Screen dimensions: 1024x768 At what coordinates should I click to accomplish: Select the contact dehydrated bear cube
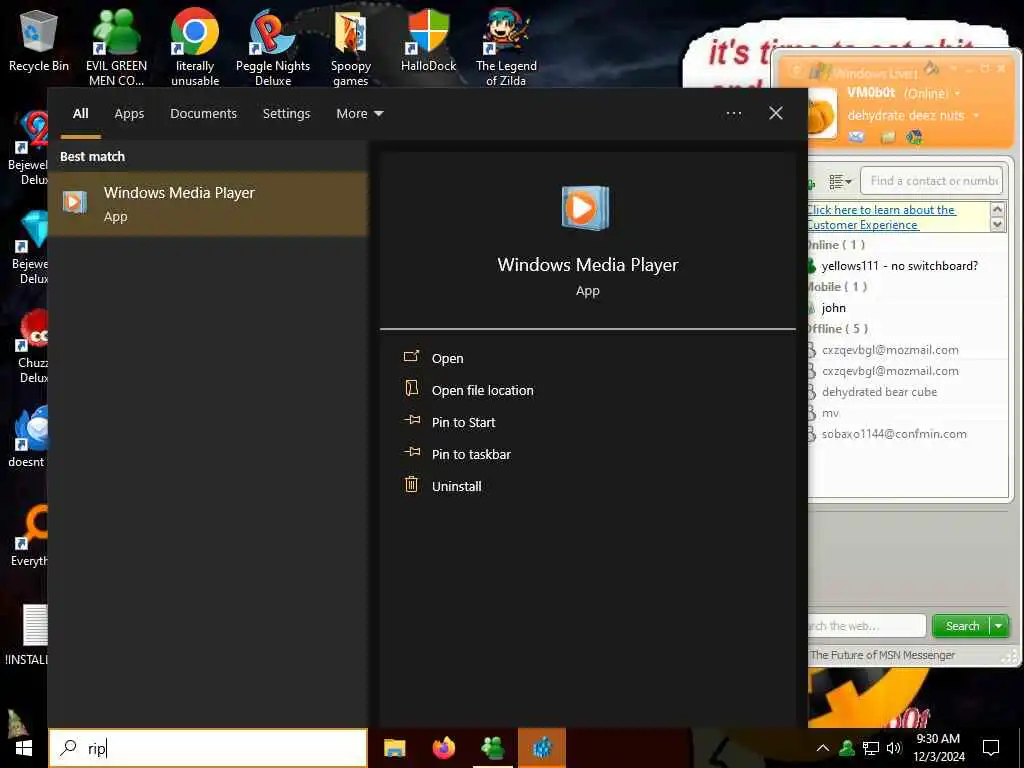(x=879, y=392)
